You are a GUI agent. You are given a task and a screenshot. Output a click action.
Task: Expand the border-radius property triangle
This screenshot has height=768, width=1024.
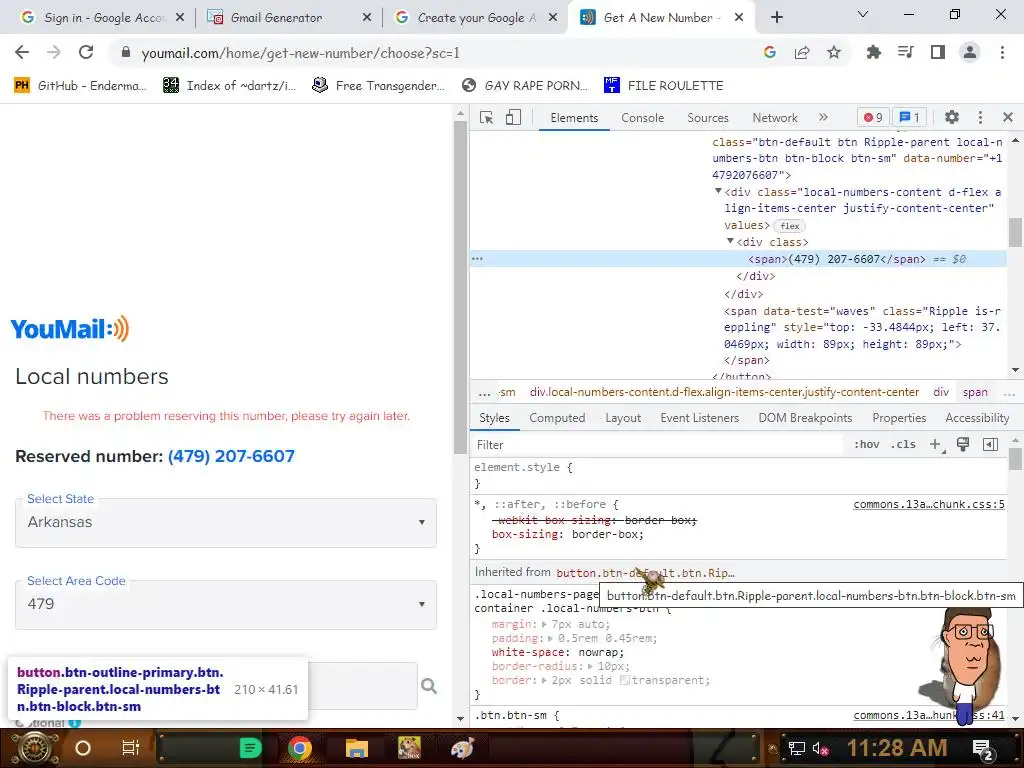point(591,666)
